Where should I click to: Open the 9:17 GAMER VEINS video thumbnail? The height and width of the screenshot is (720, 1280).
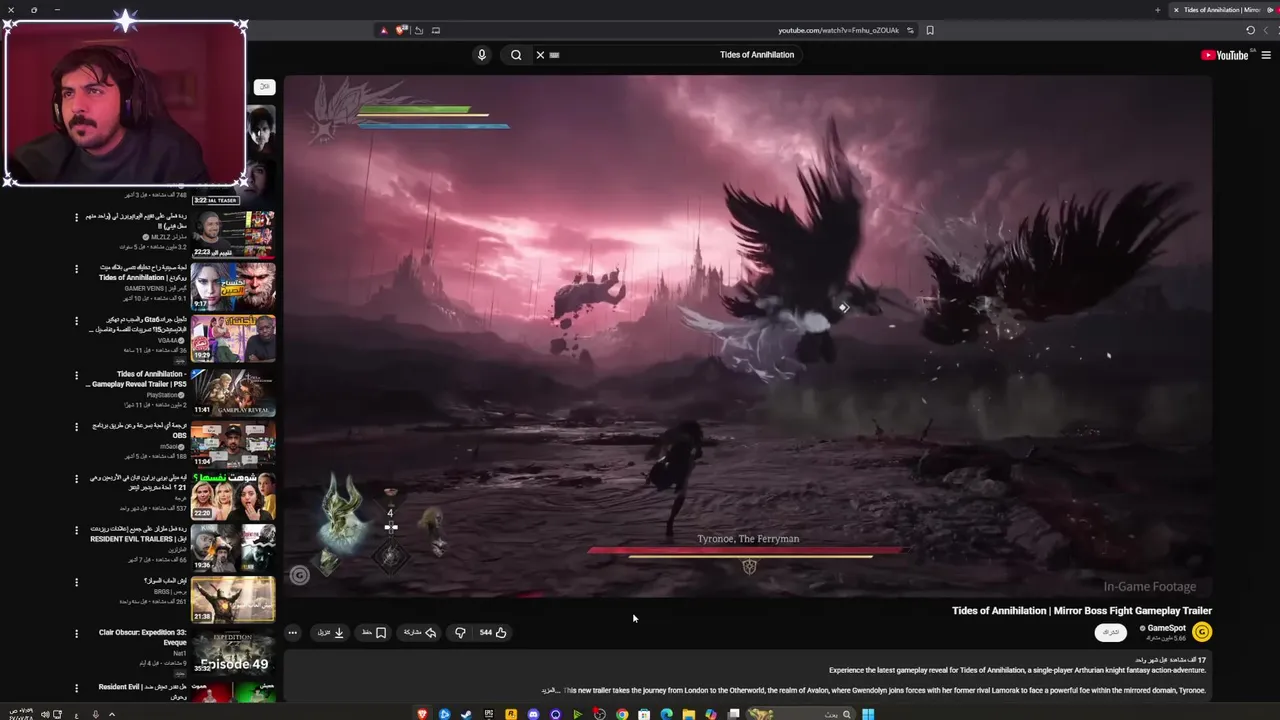pos(233,286)
